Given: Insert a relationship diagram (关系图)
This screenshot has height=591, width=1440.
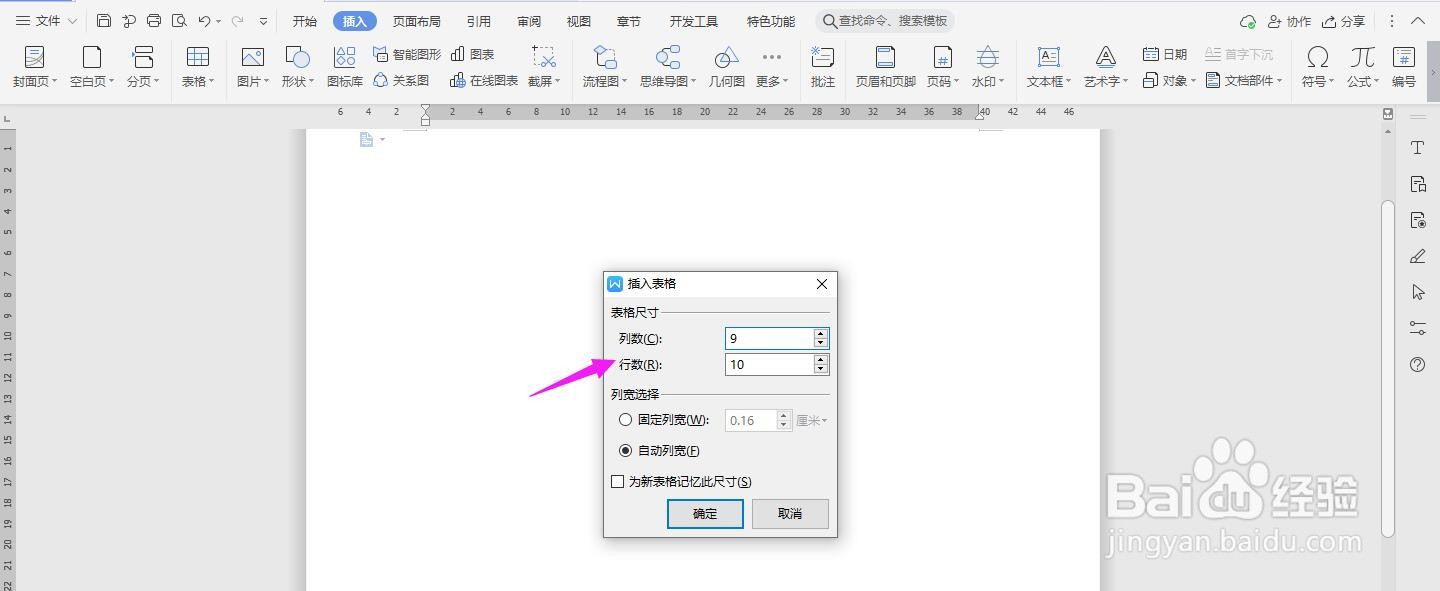Looking at the screenshot, I should click(401, 80).
